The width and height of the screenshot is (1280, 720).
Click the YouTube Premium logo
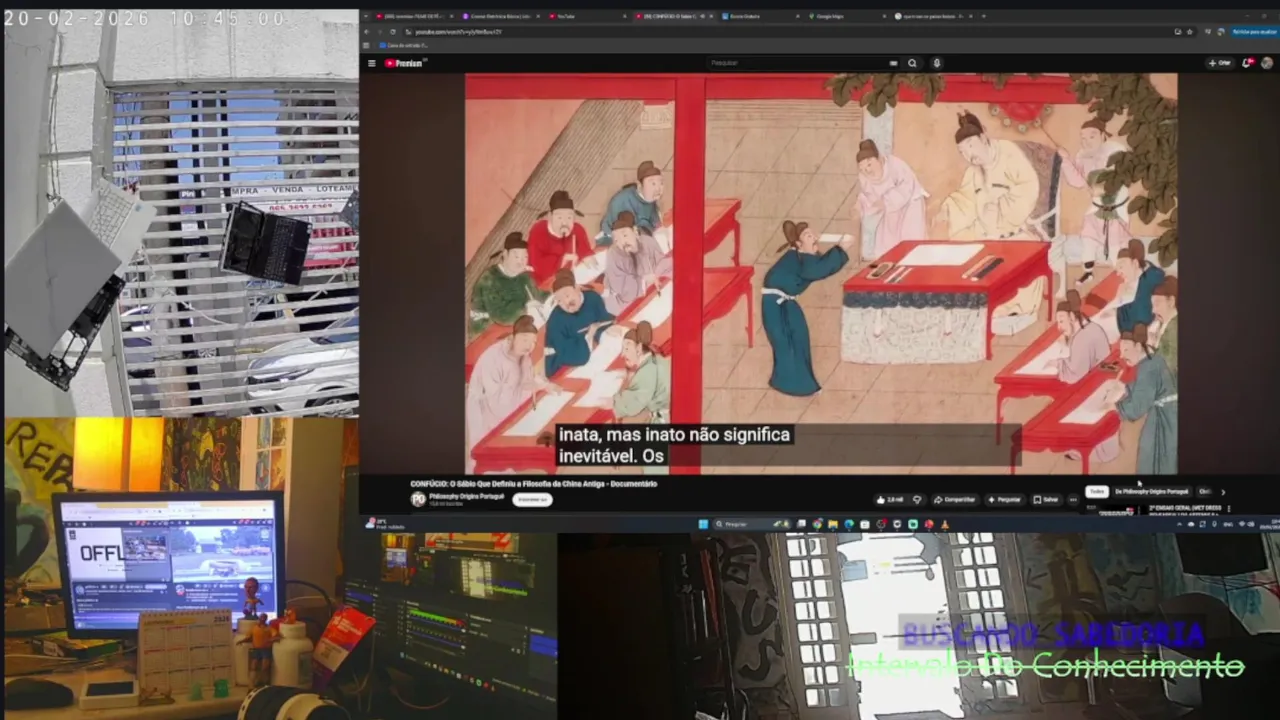405,63
